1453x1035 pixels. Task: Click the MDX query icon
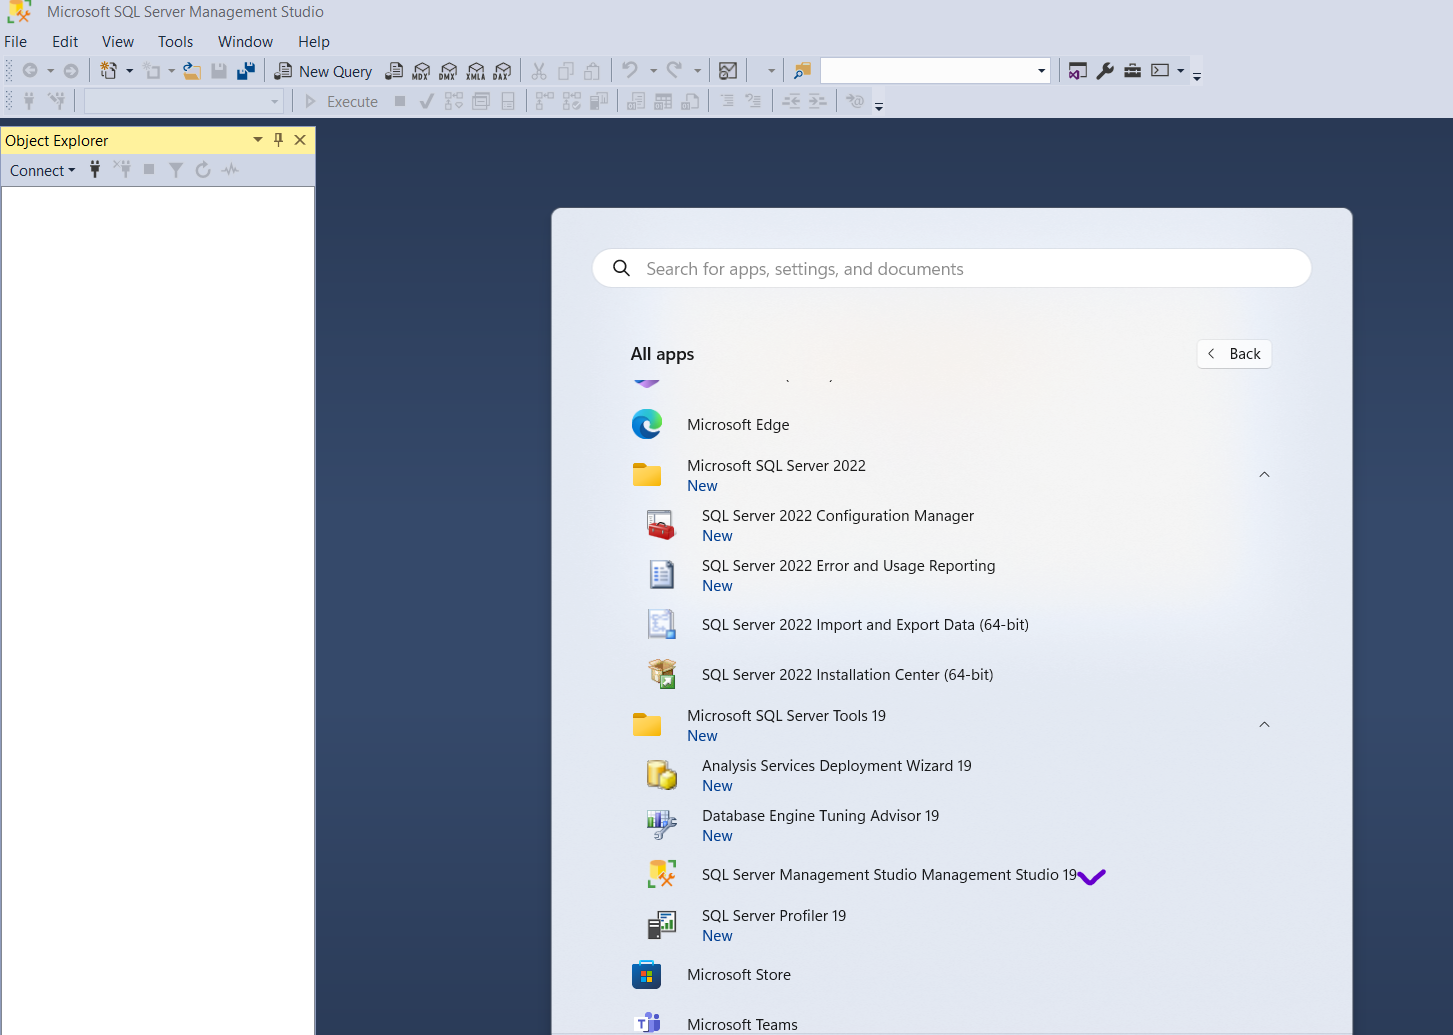[422, 71]
